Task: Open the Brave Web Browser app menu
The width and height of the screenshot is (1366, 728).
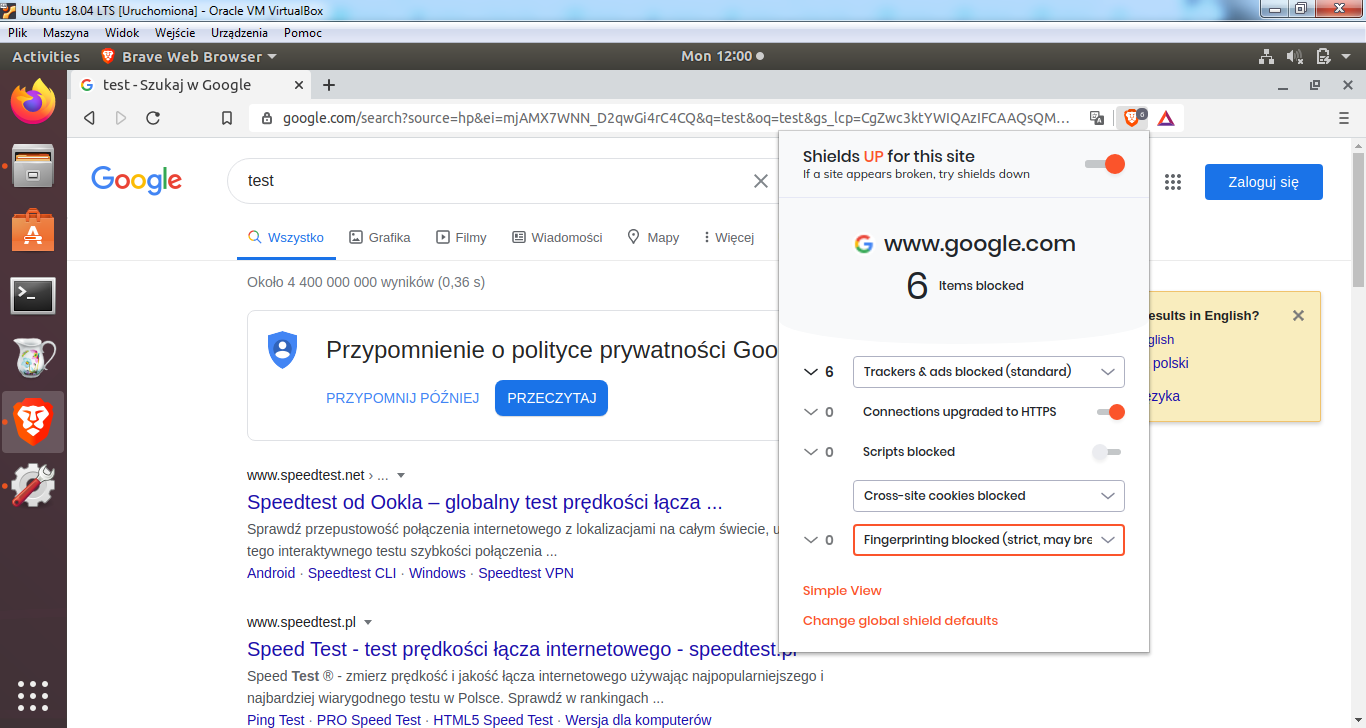Action: tap(190, 57)
